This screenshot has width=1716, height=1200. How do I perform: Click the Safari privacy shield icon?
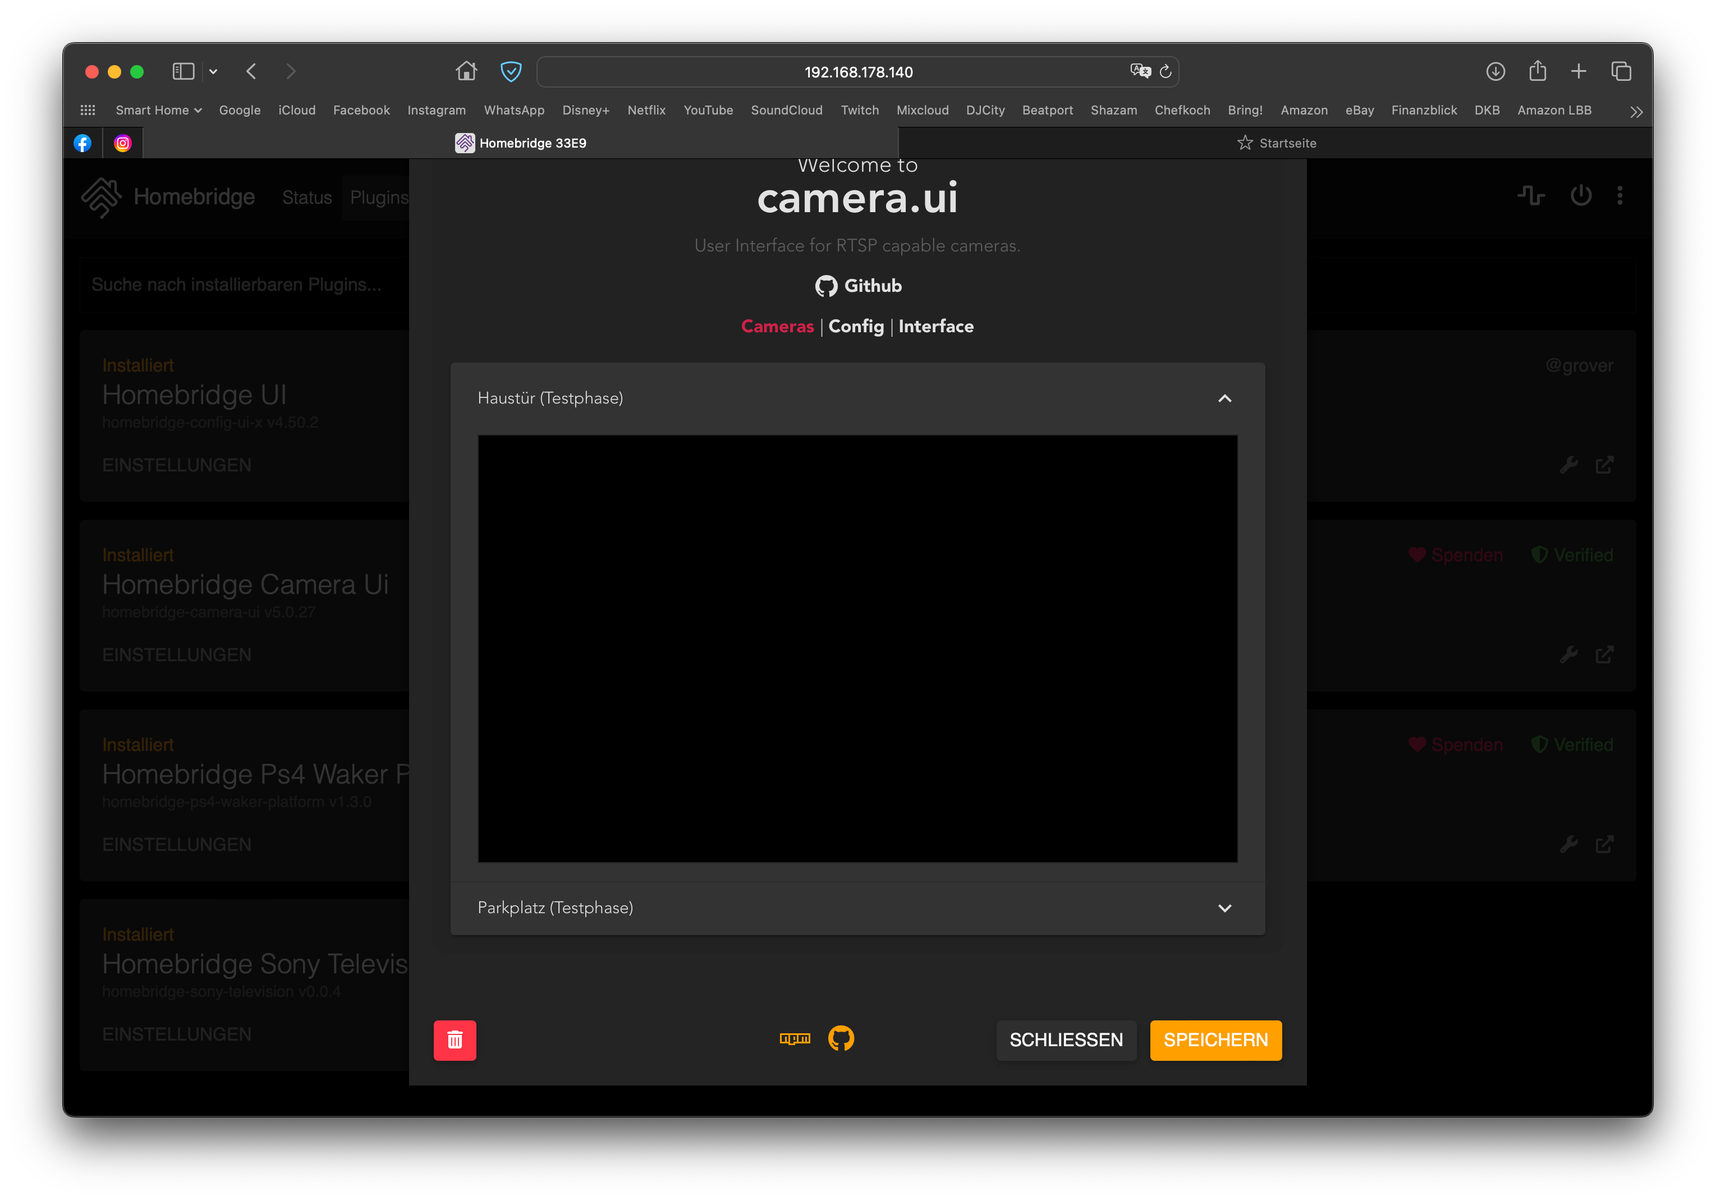click(511, 71)
